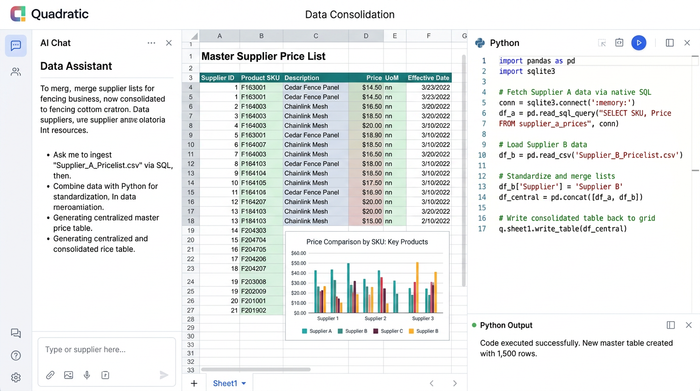700x391 pixels.
Task: Select column C header
Action: [316, 36]
